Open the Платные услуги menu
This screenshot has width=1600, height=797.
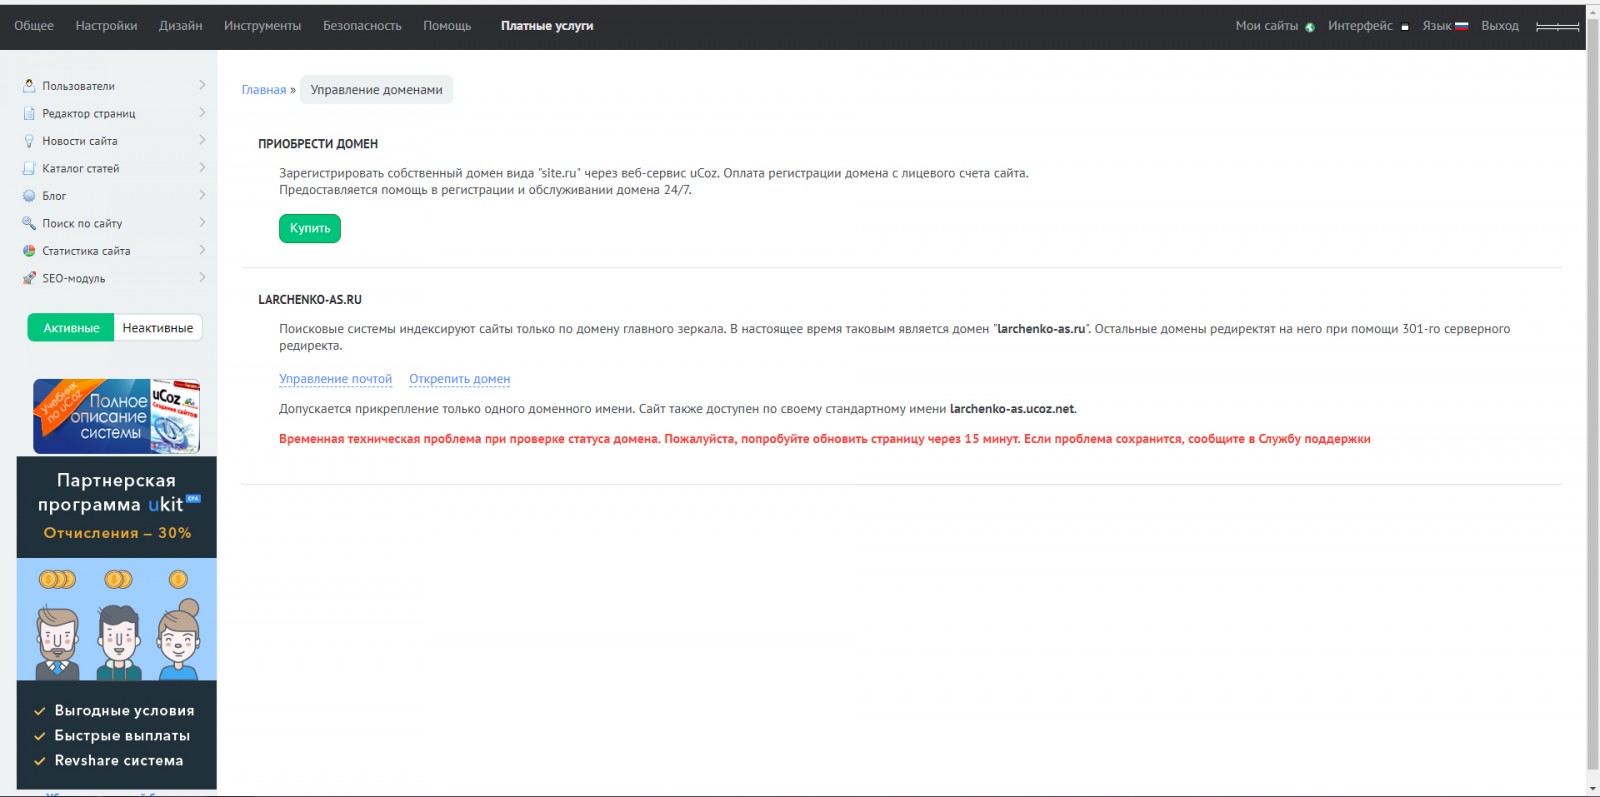(x=547, y=26)
